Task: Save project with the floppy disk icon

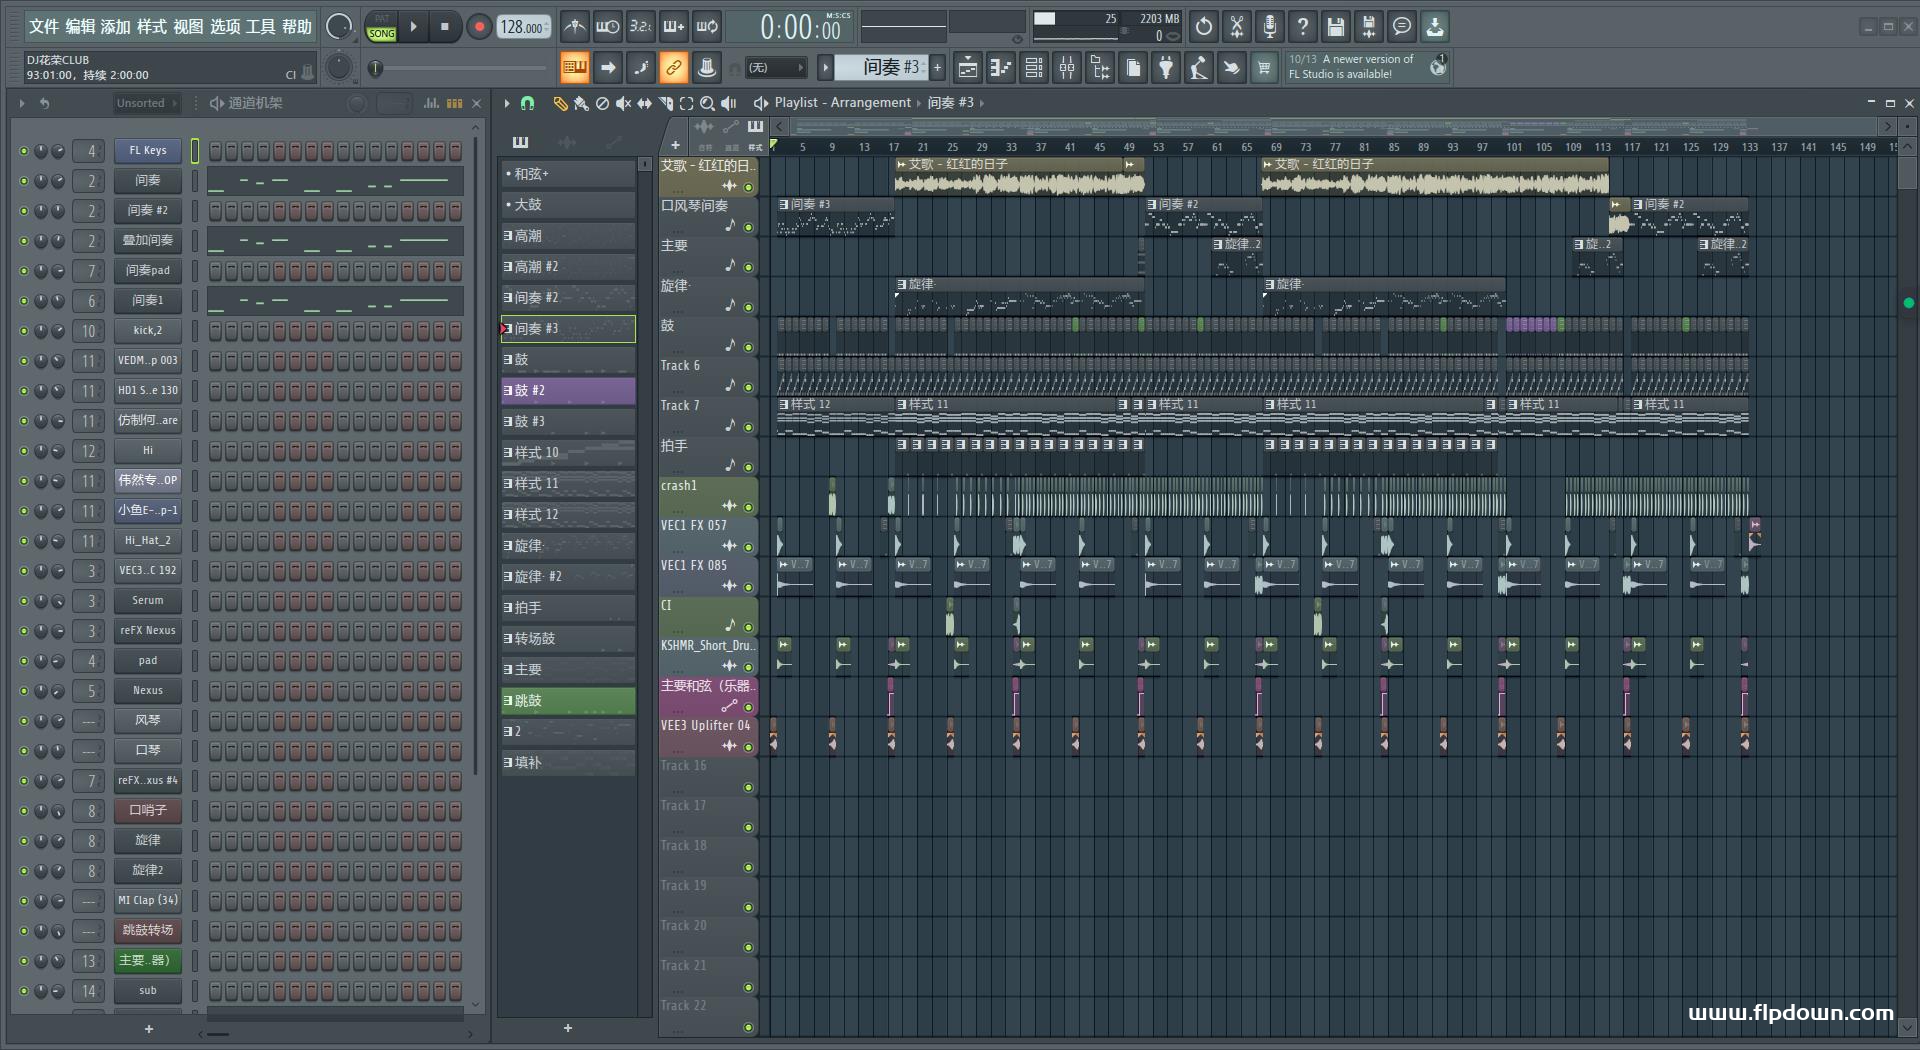Action: [1336, 27]
